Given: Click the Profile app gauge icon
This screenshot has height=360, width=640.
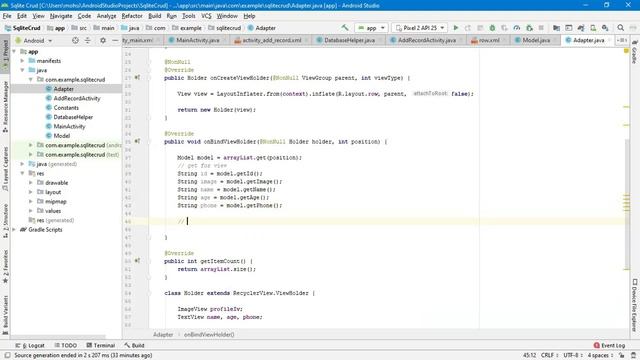Looking at the screenshot, I should (x=517, y=28).
